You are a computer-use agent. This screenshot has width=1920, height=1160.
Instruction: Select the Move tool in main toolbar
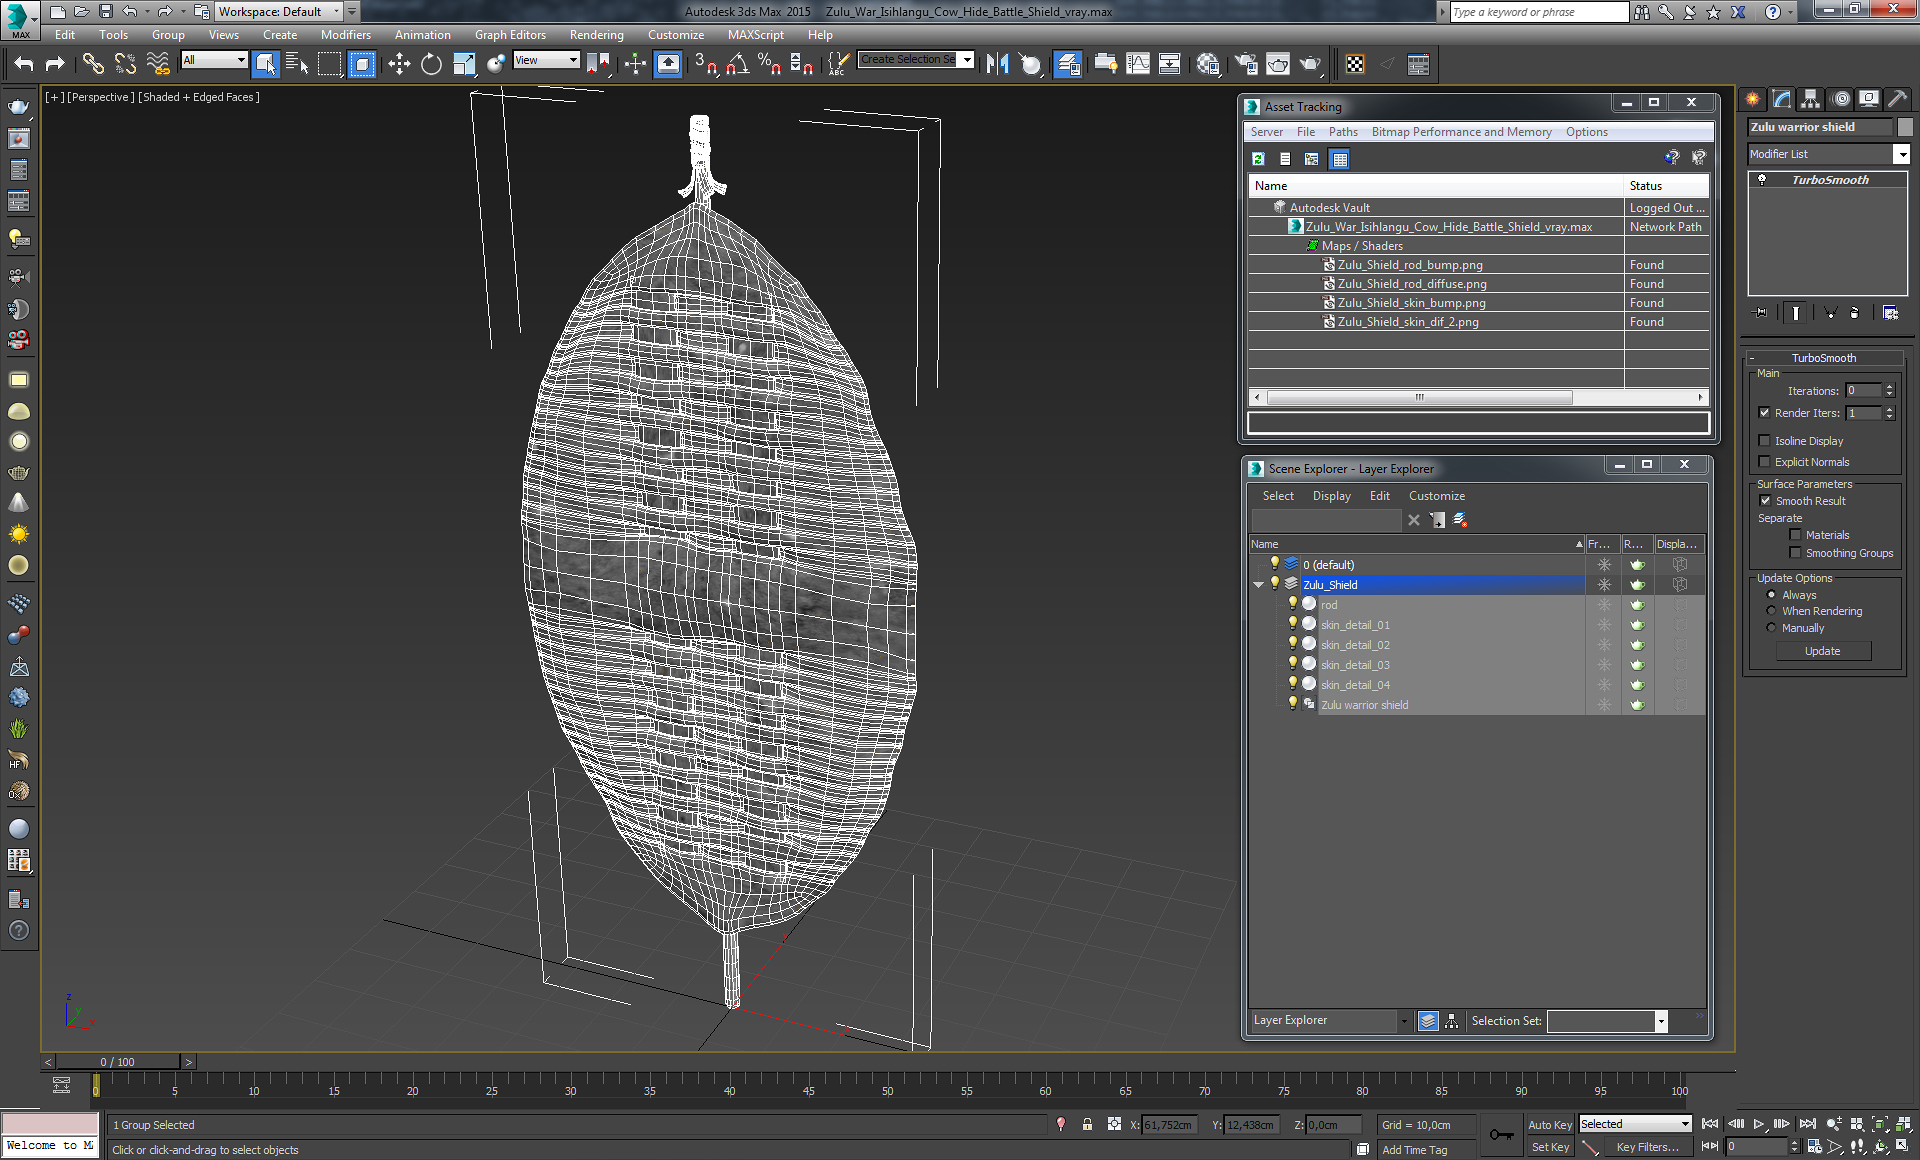click(399, 65)
